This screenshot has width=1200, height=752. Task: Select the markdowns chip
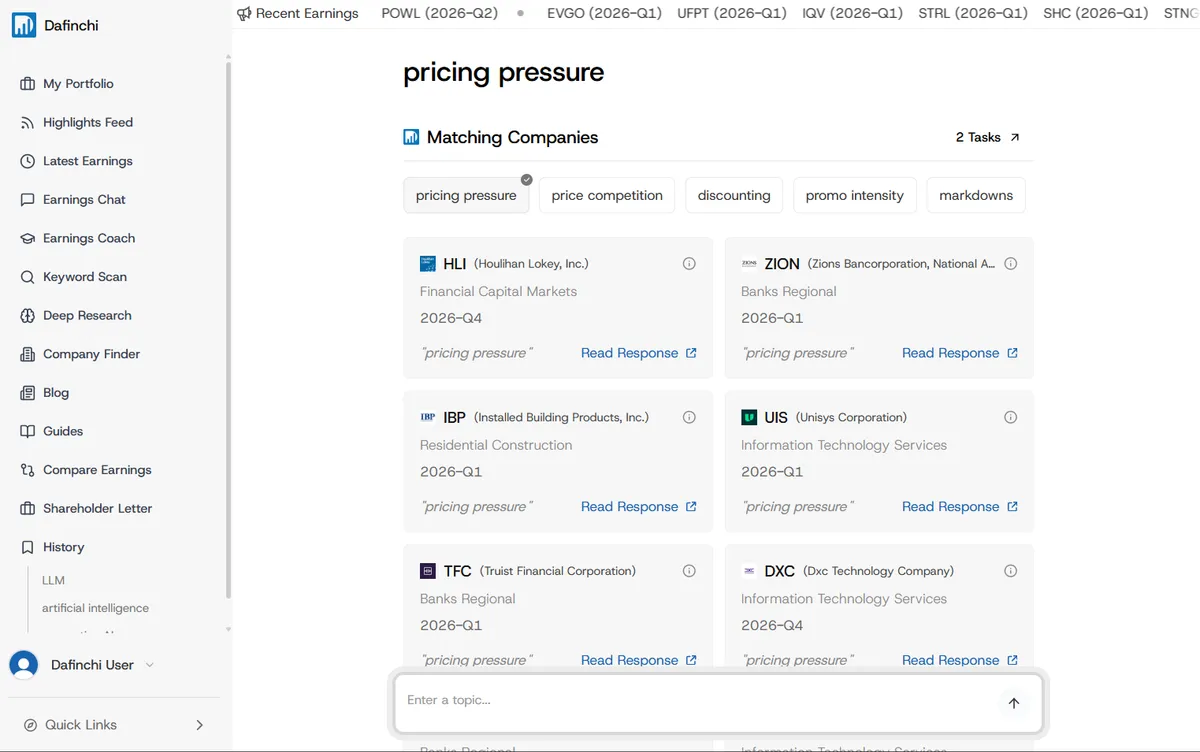tap(976, 195)
